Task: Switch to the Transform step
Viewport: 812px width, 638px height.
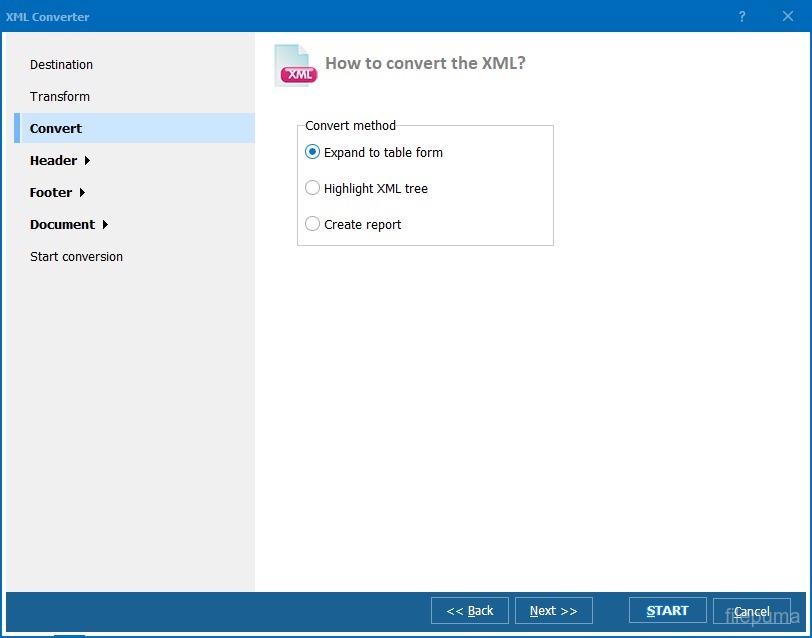Action: pyautogui.click(x=60, y=97)
